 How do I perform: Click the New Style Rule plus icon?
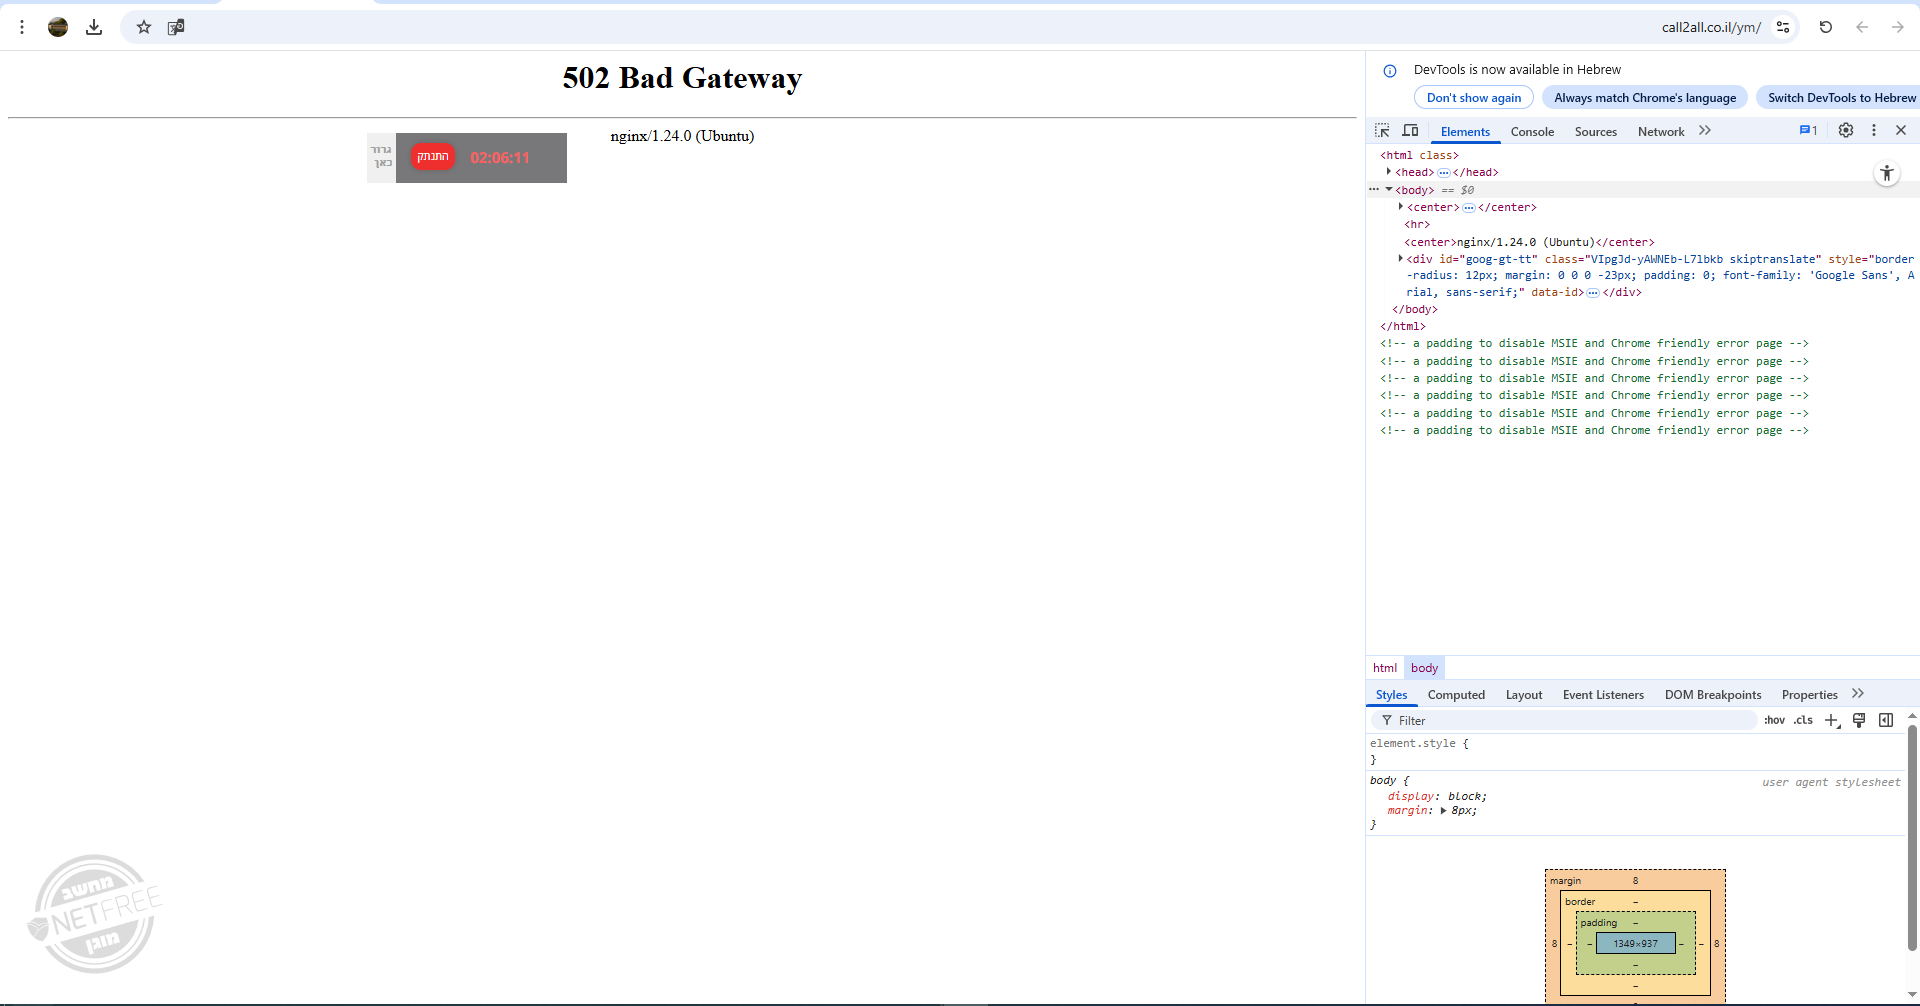(1832, 720)
